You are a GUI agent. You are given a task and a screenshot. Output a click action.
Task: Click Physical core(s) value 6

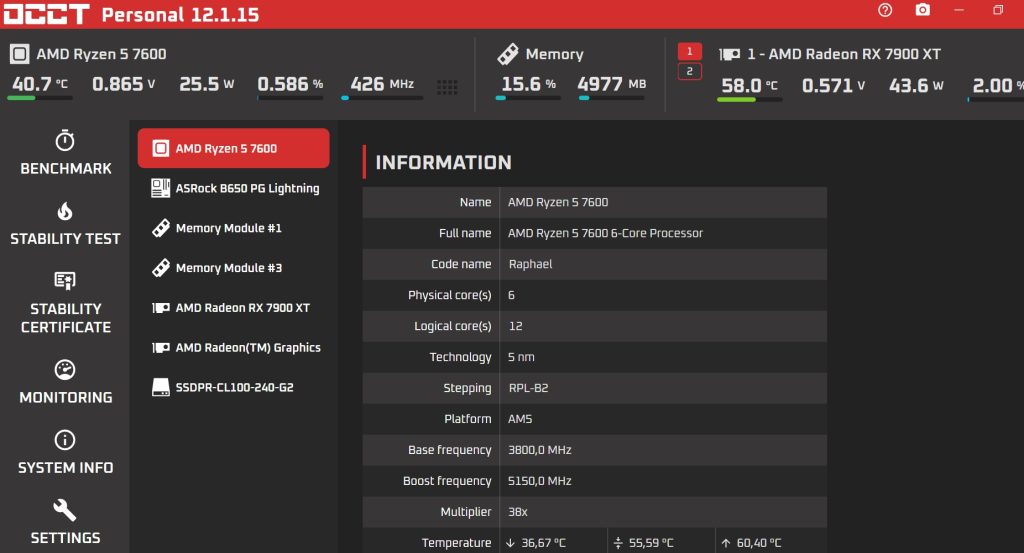(x=511, y=295)
